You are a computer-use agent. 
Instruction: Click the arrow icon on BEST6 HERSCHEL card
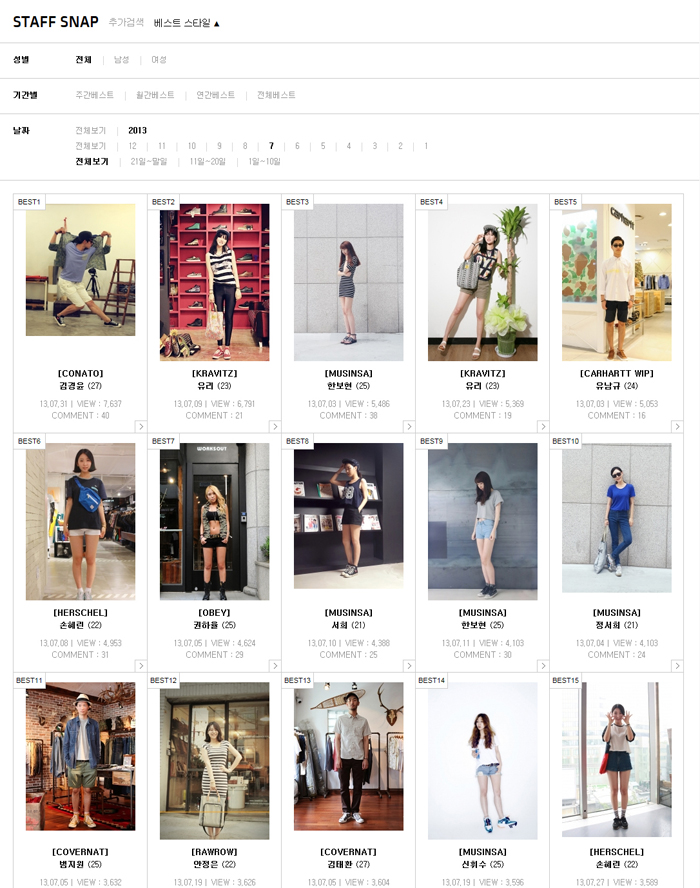pos(140,666)
